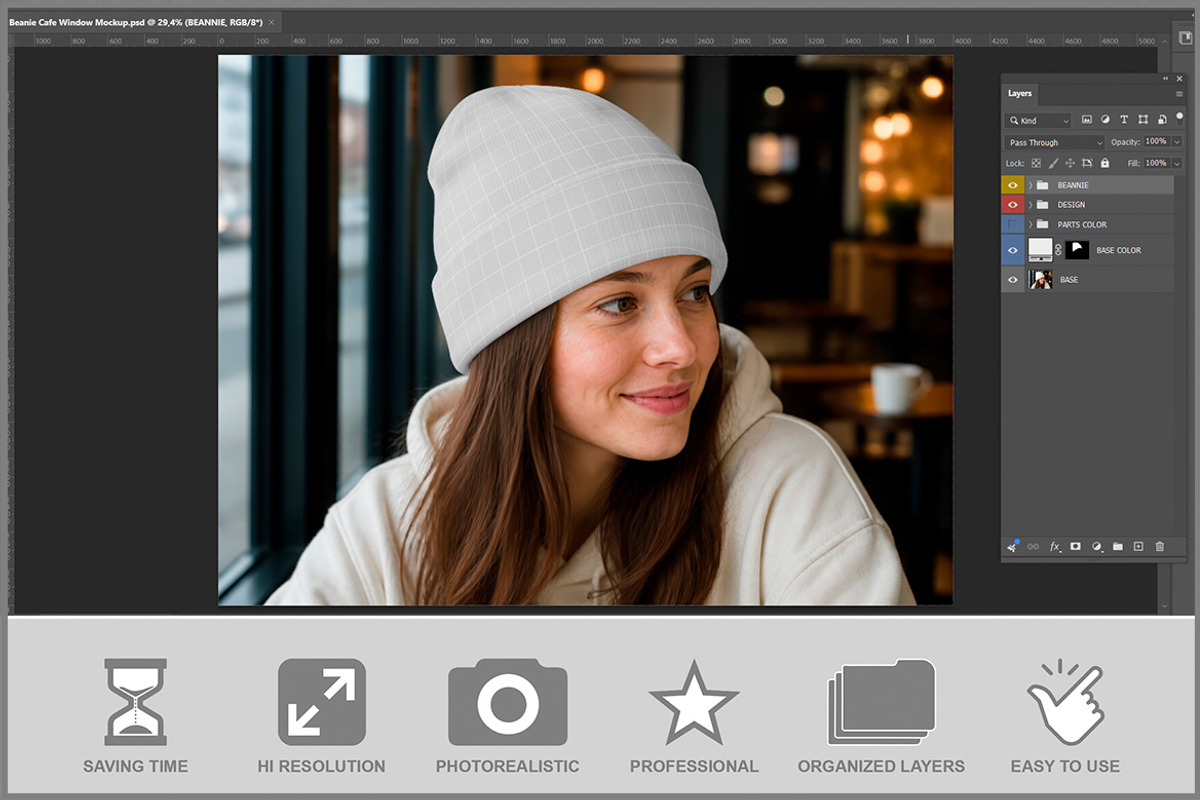The height and width of the screenshot is (800, 1200).
Task: Delete layer trash icon
Action: [x=1160, y=547]
